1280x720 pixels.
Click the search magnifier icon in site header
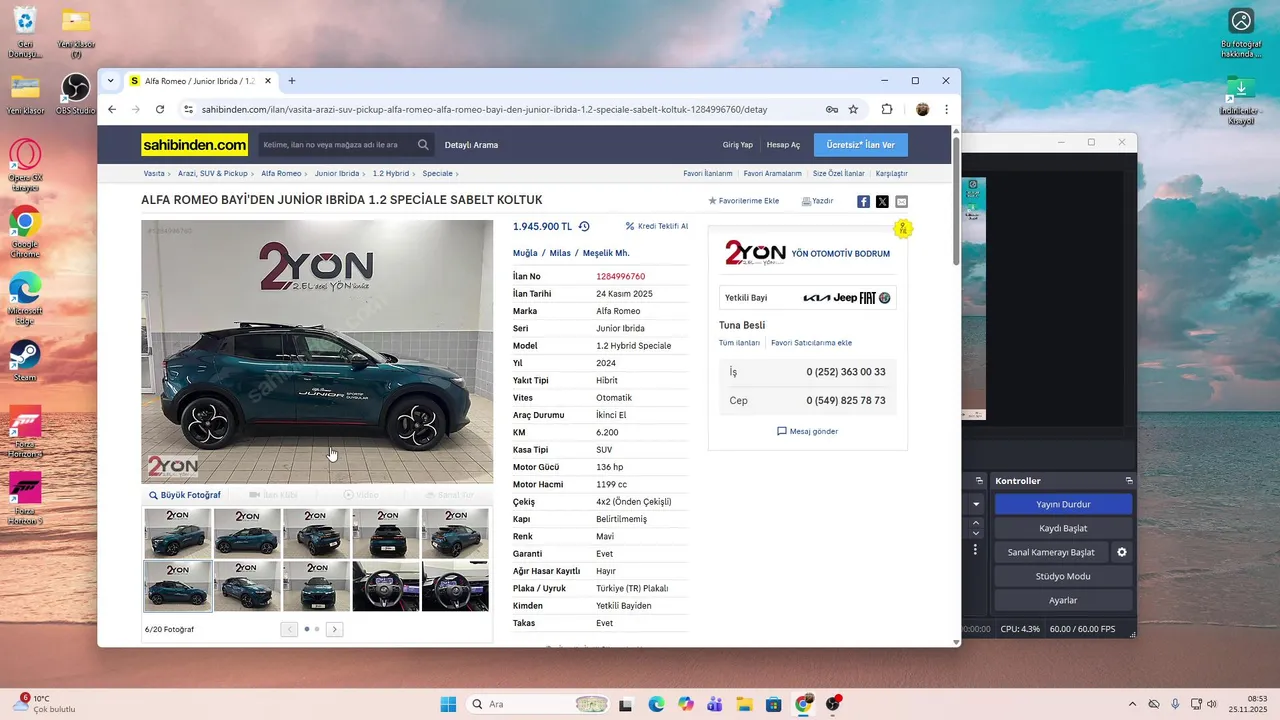tap(424, 145)
